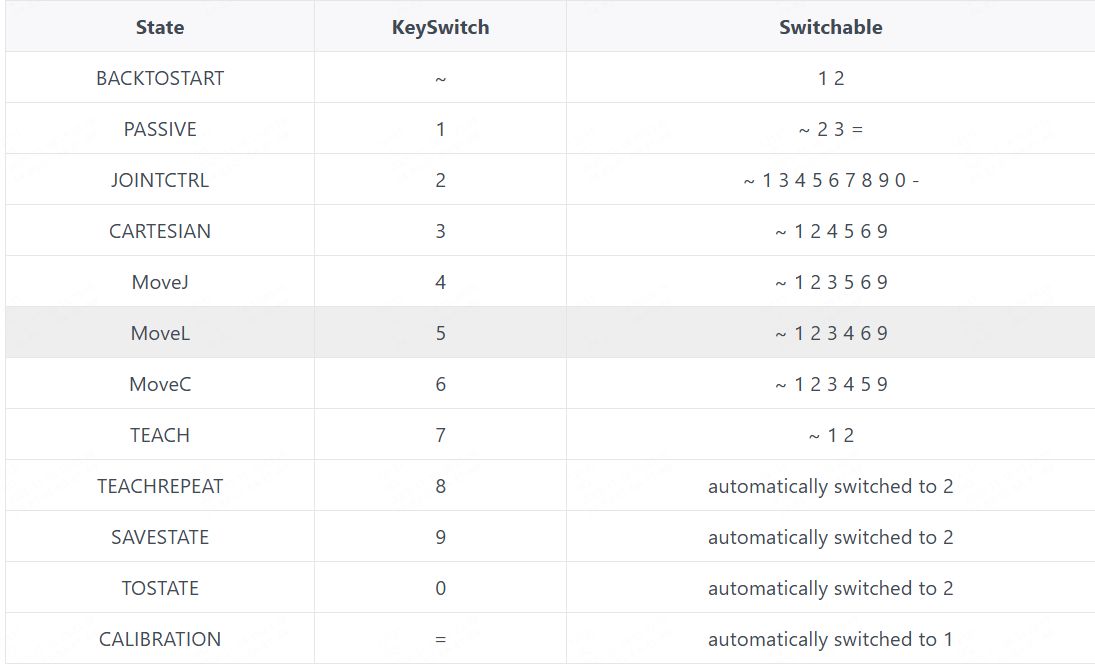Select the PASSIVE state cell
Viewport: 1095px width, 664px height.
[x=160, y=128]
